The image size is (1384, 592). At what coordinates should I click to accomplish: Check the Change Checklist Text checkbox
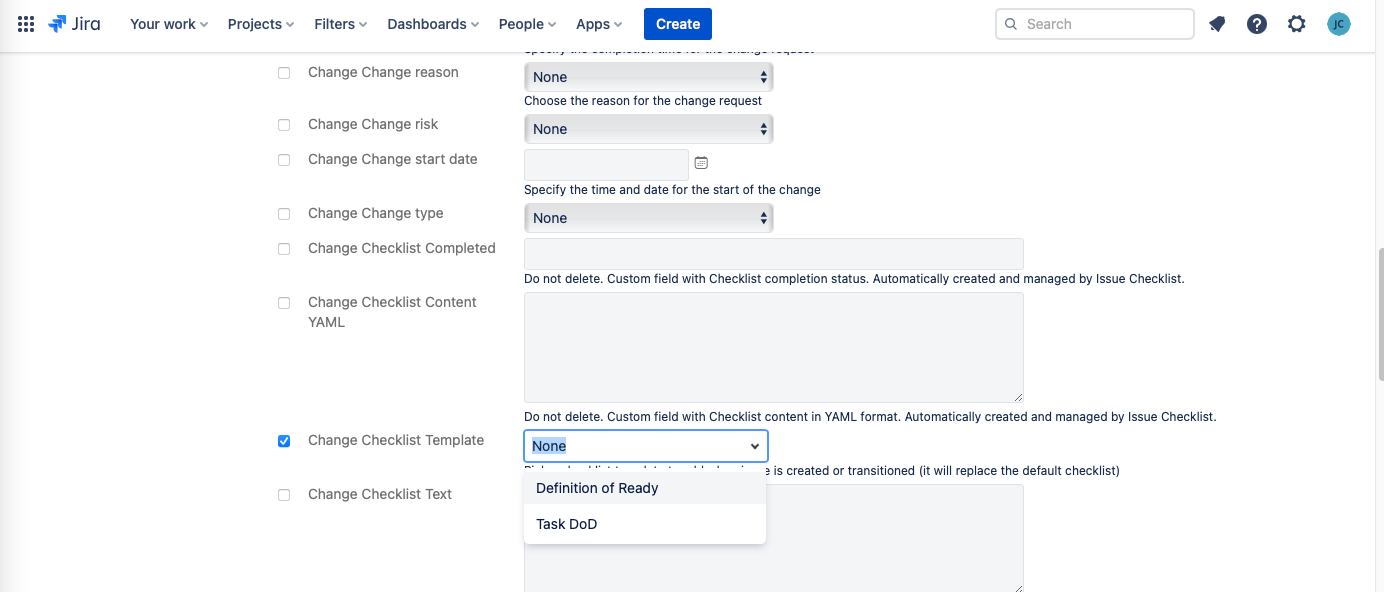click(284, 495)
